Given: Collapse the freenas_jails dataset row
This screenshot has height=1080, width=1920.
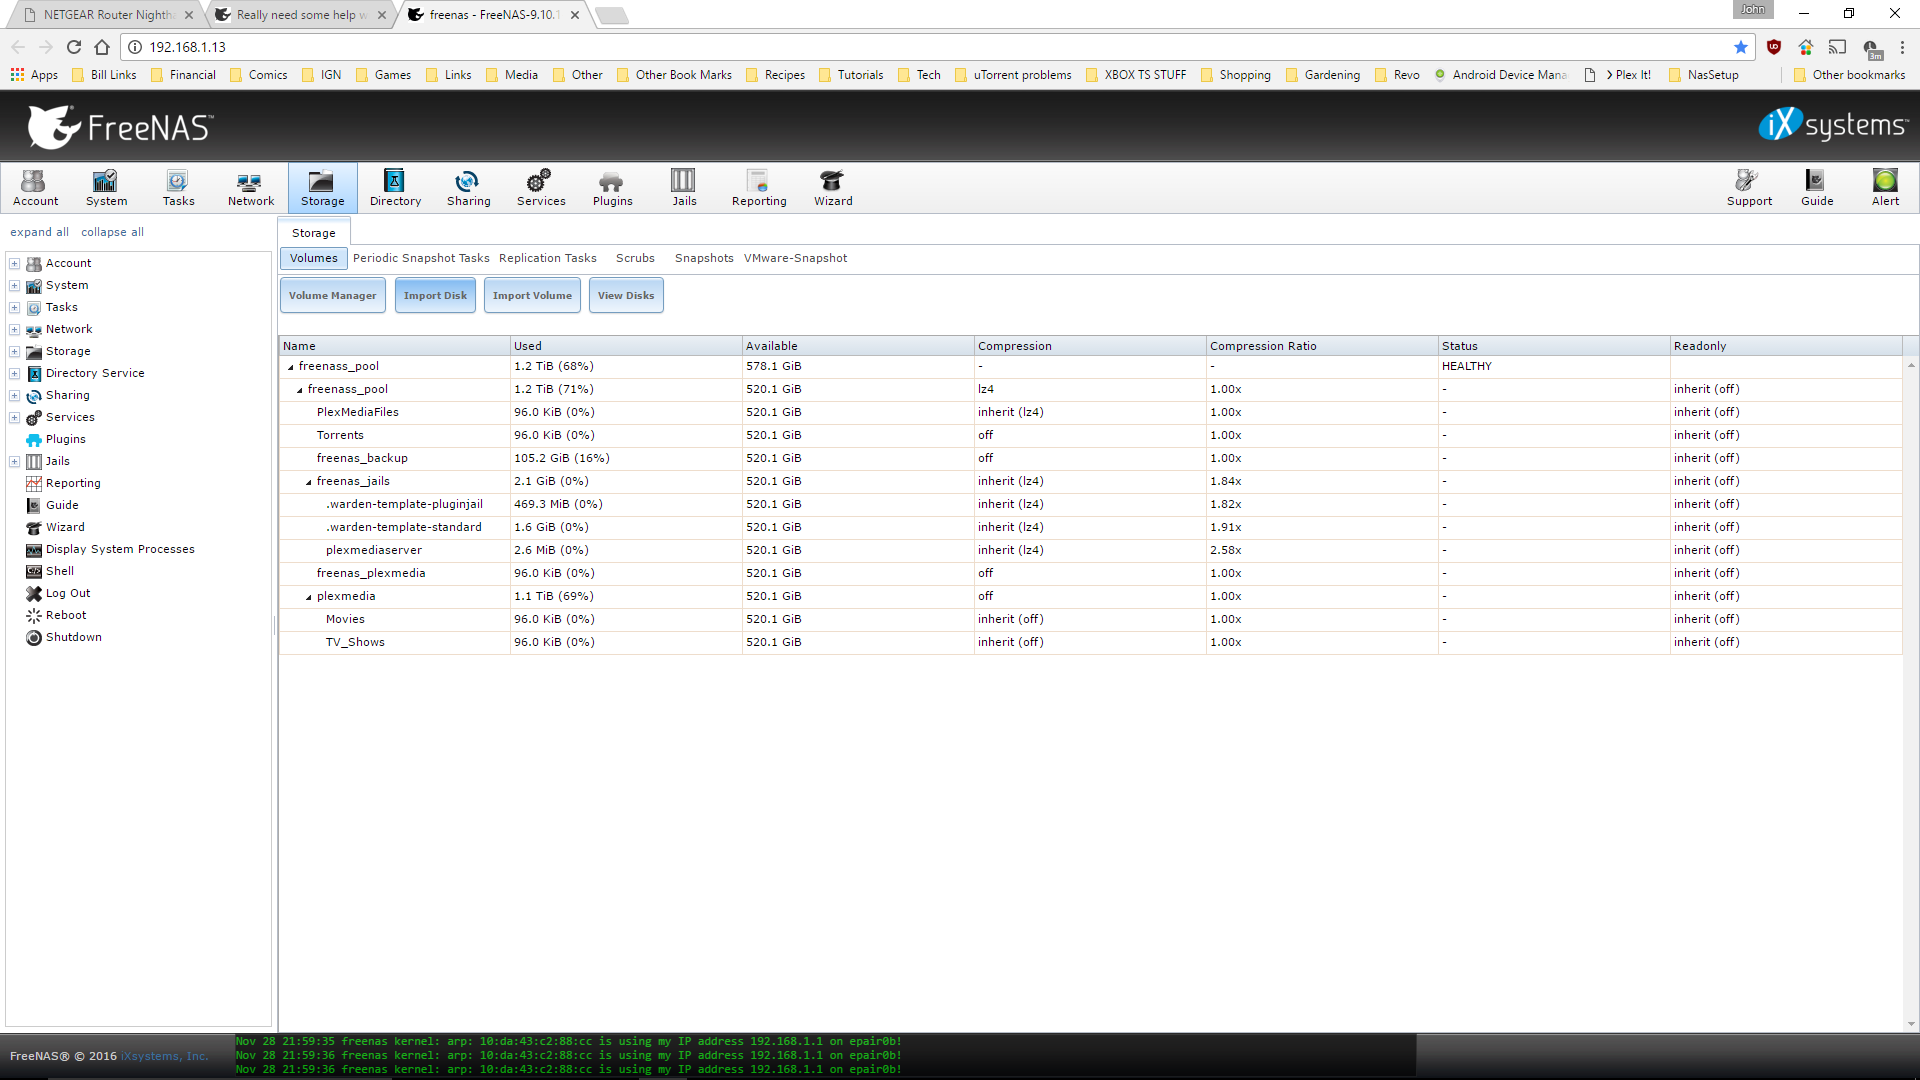Looking at the screenshot, I should pyautogui.click(x=309, y=482).
